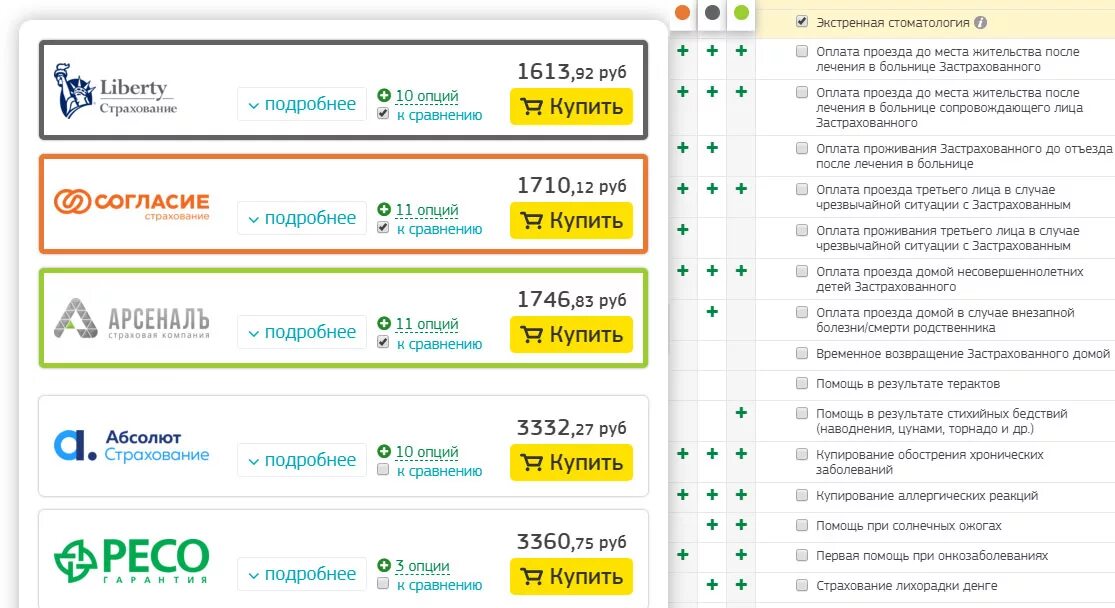This screenshot has height=608, width=1115.
Task: Click к сравнению link for Liberty
Action: (439, 115)
